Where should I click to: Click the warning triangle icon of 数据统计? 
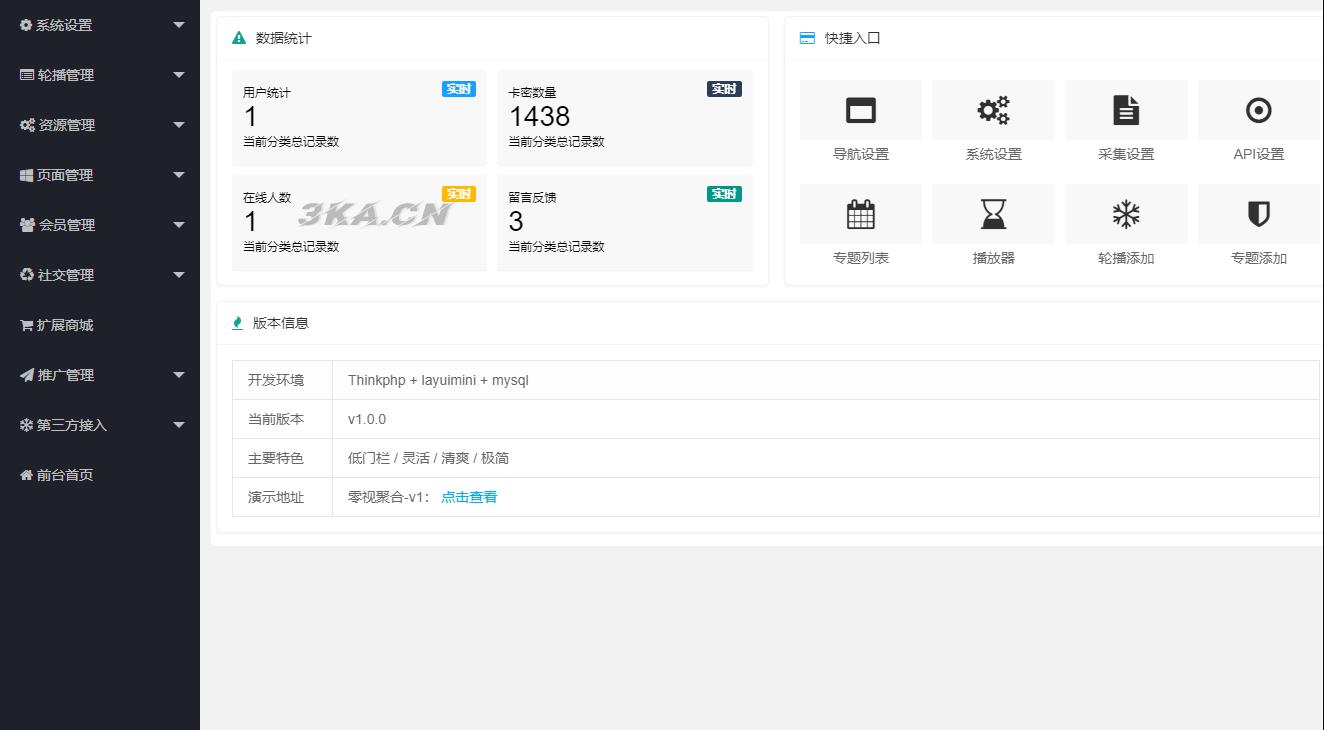(239, 38)
